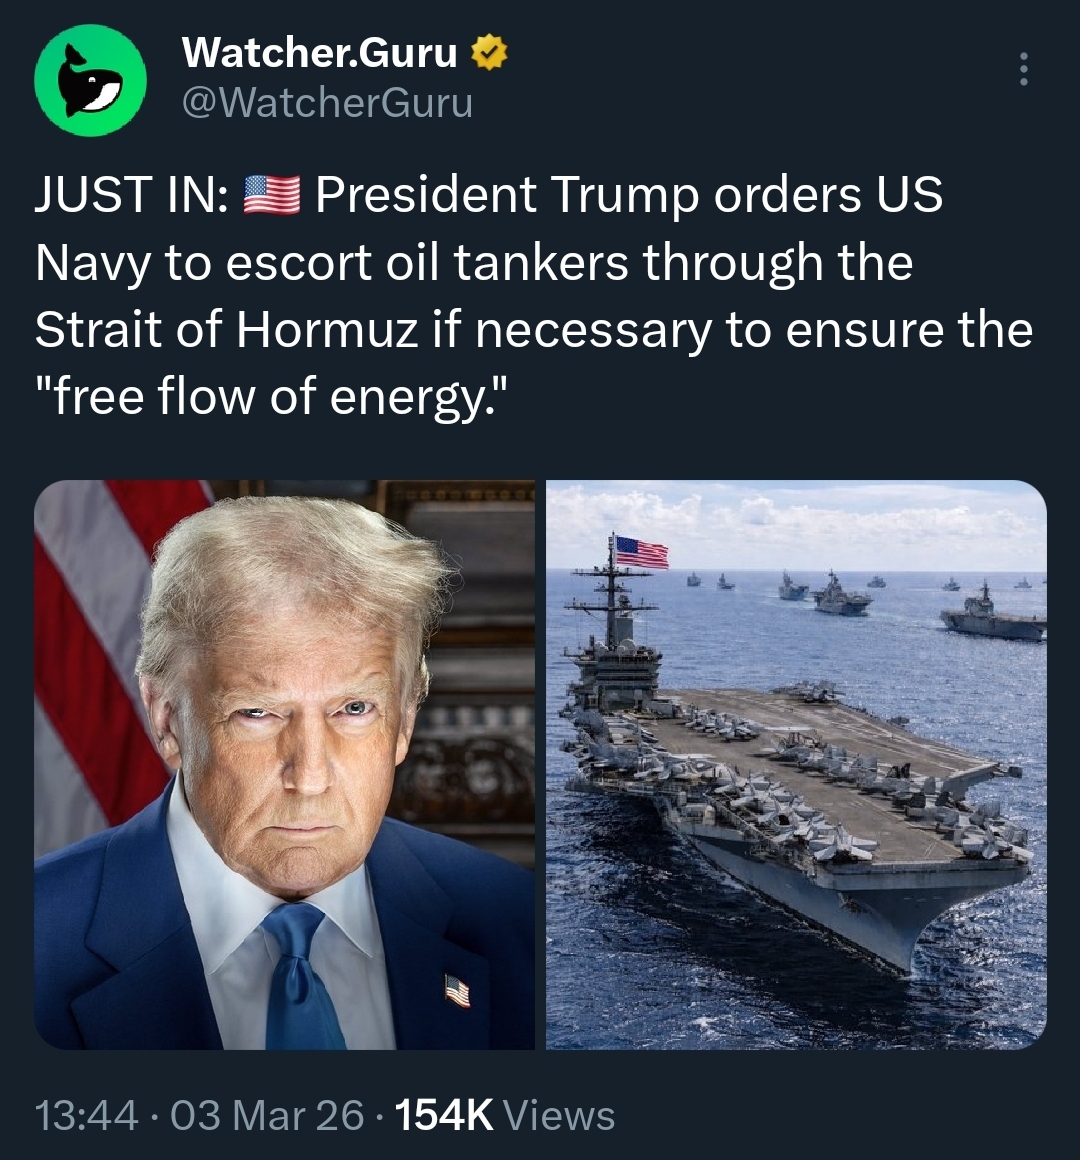
Task: Open the Watcher.Guru whale profile avatar
Action: click(x=90, y=80)
